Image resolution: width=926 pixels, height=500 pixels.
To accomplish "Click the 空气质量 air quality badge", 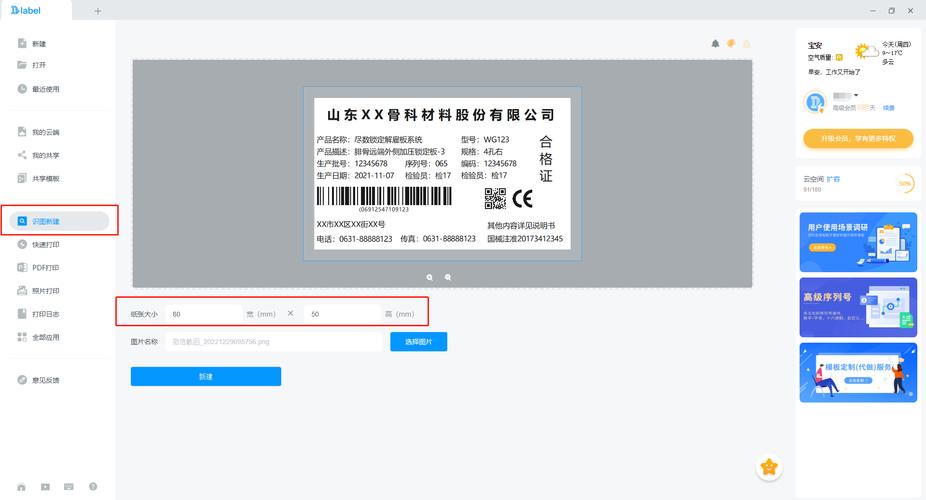I will (839, 57).
